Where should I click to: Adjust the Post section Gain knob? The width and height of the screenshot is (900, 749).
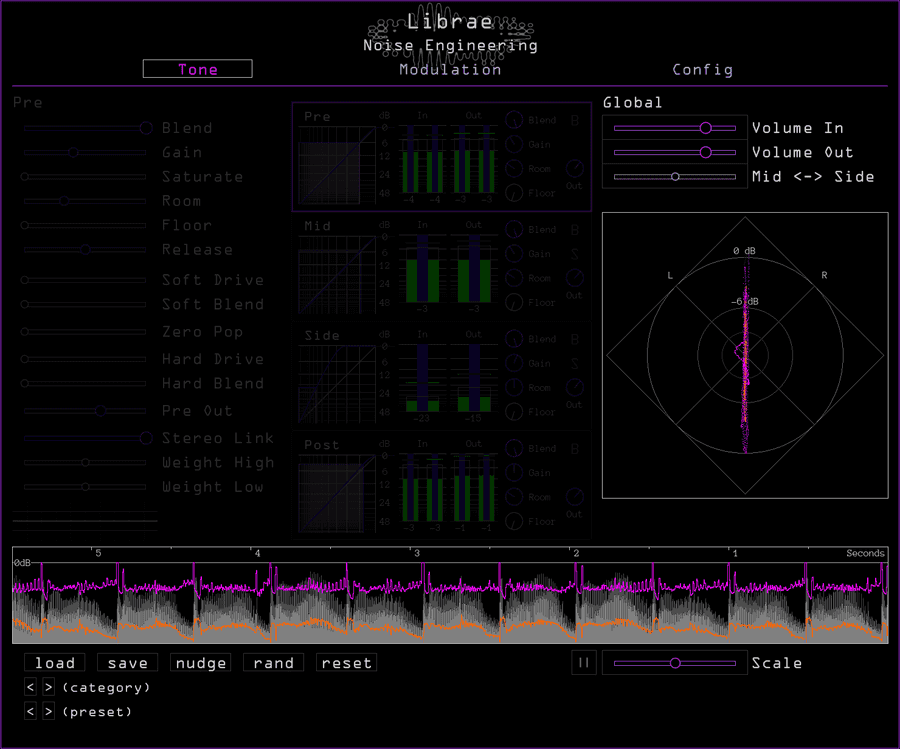[x=514, y=473]
